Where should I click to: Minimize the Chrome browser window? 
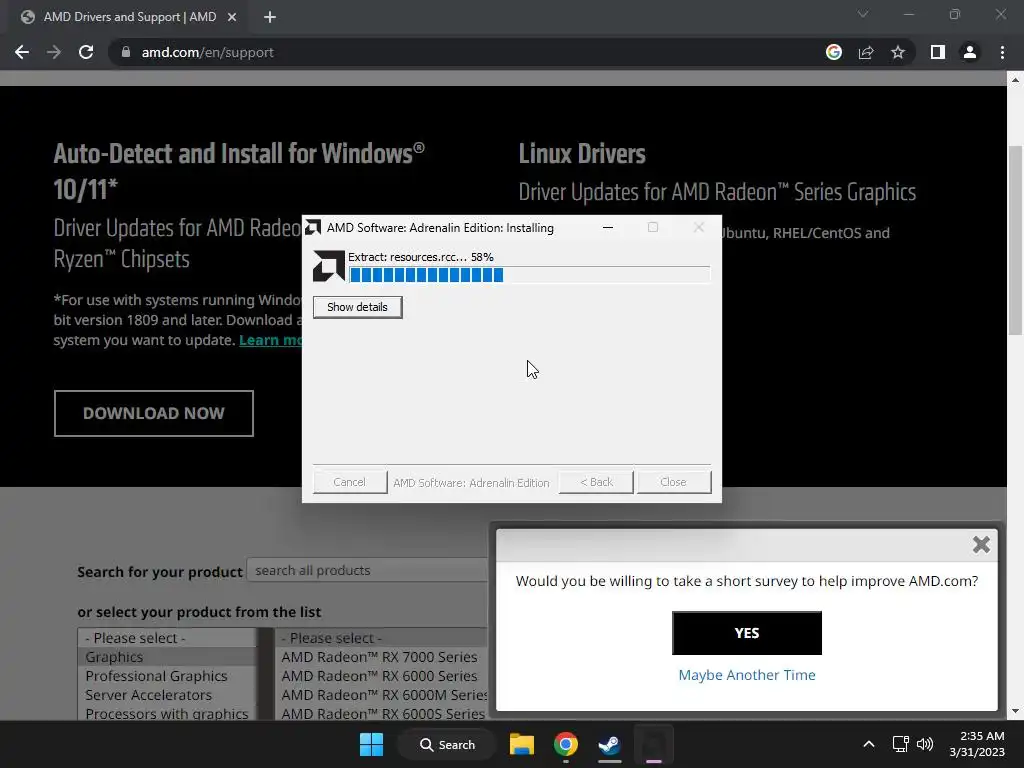point(908,14)
